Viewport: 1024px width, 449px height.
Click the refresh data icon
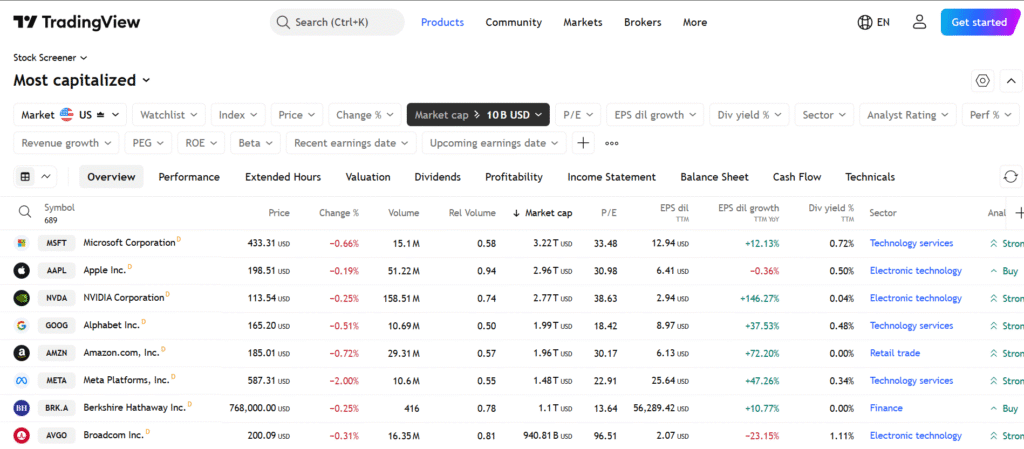point(1011,177)
